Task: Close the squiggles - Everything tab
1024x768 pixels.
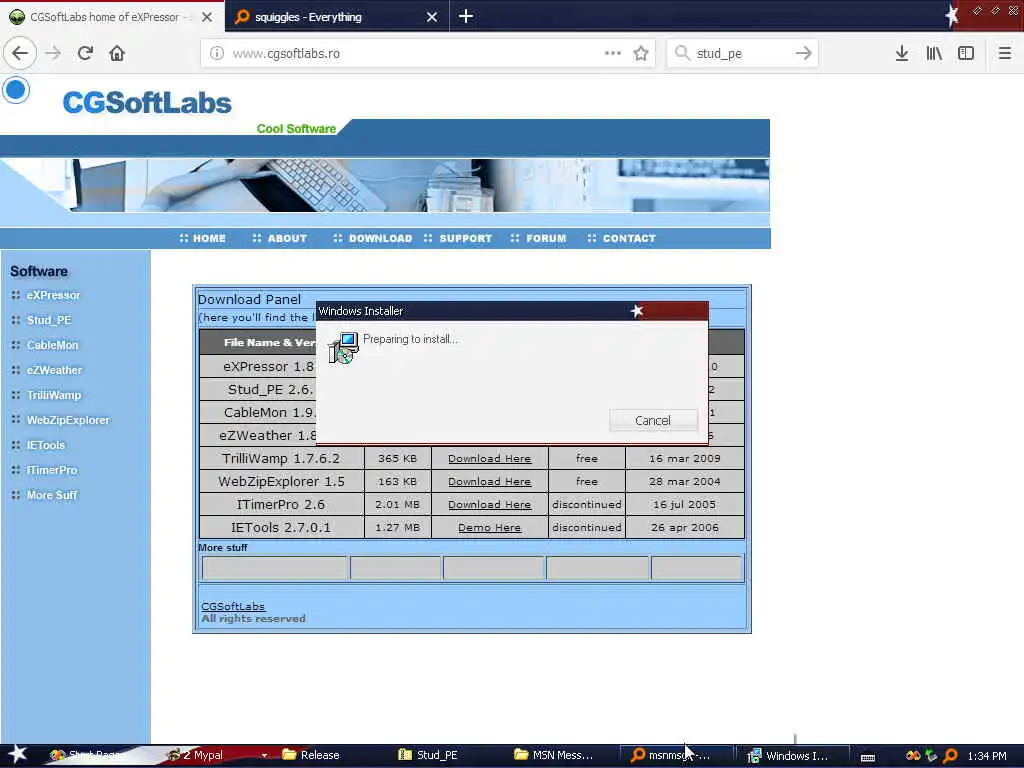Action: pyautogui.click(x=432, y=17)
